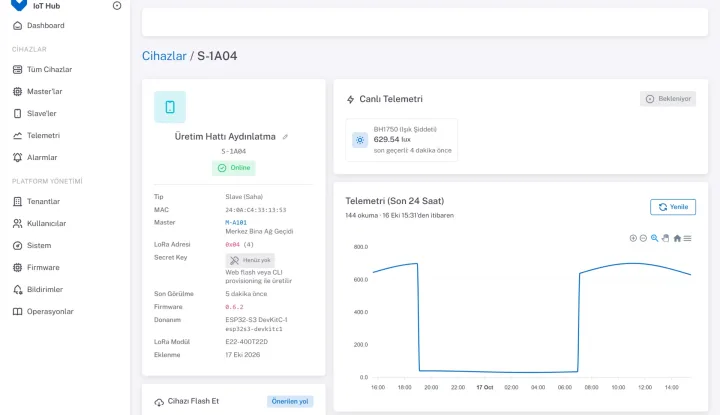Click the Henüz yok secret key badge

coord(250,260)
